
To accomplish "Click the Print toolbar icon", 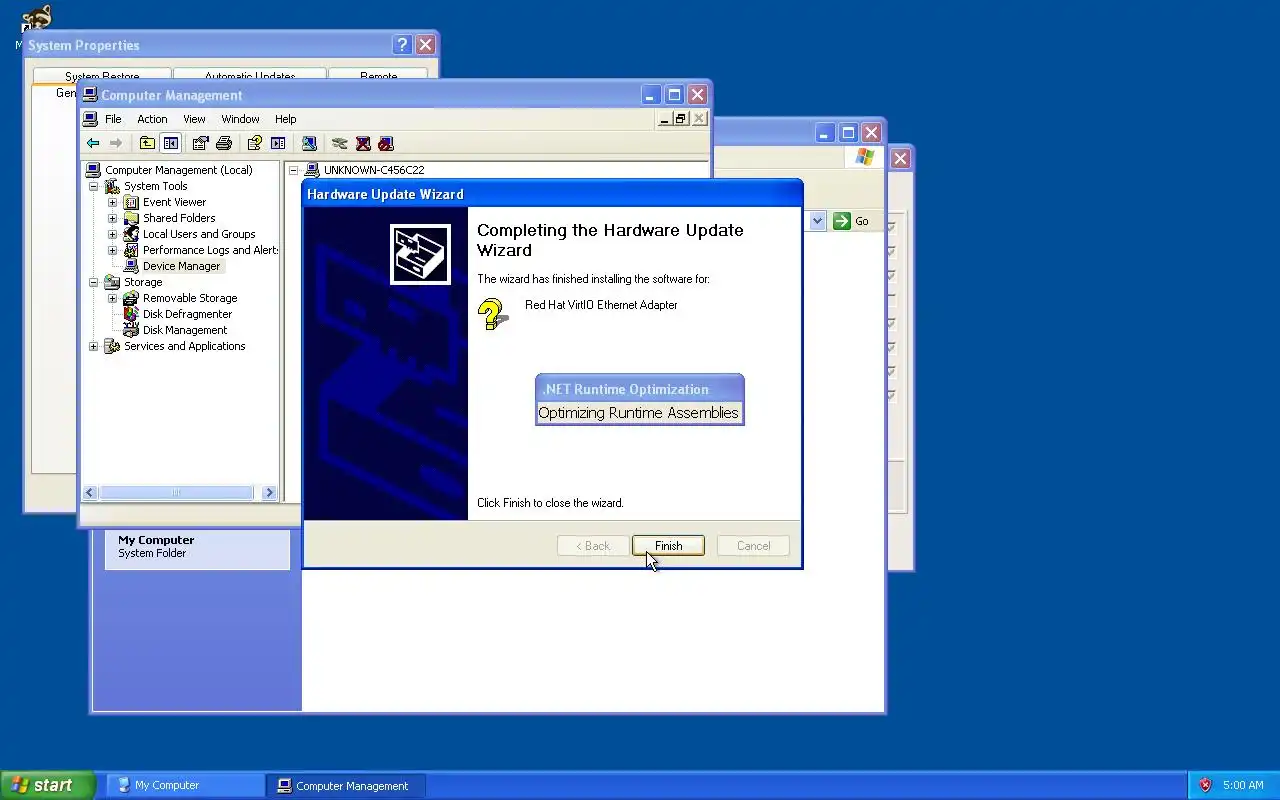I will [224, 143].
